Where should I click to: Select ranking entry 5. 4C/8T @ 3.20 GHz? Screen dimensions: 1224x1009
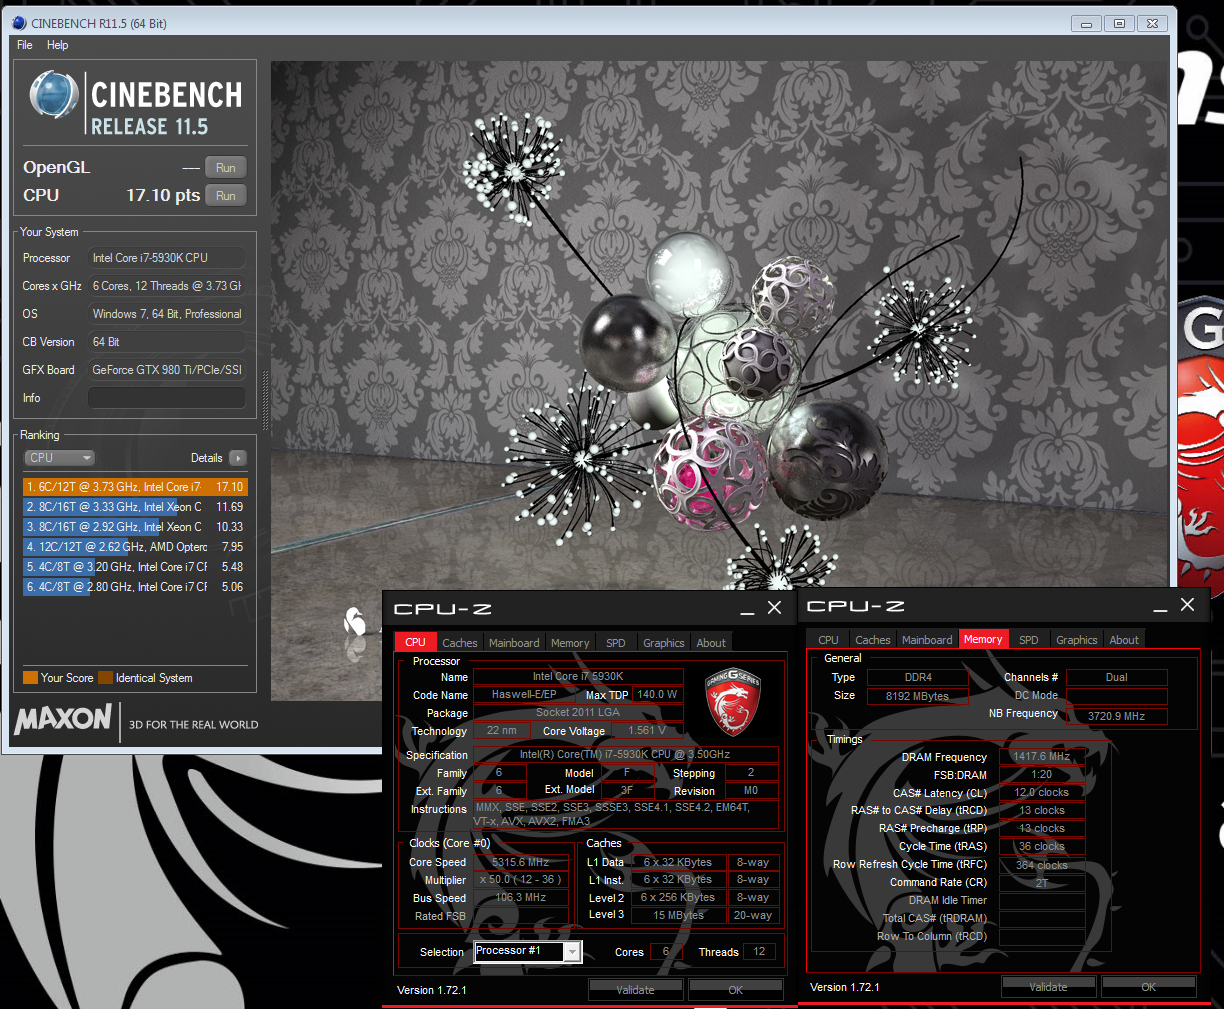click(135, 567)
